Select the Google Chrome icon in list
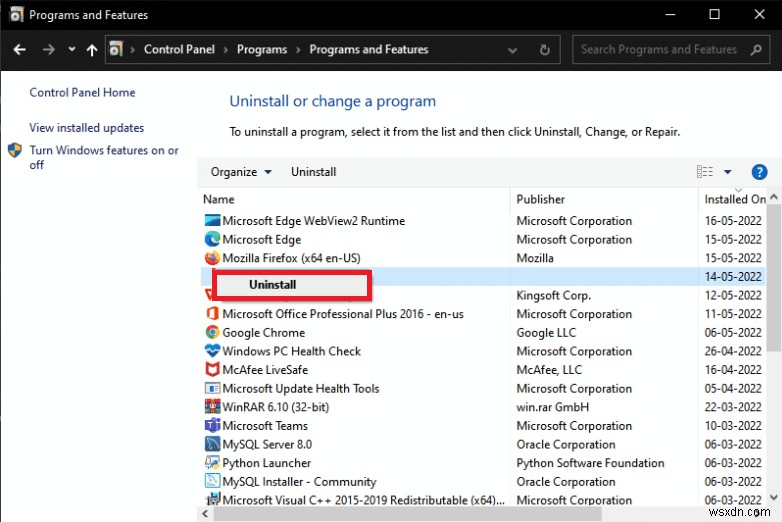Screen dimensions: 782x522 (212, 333)
